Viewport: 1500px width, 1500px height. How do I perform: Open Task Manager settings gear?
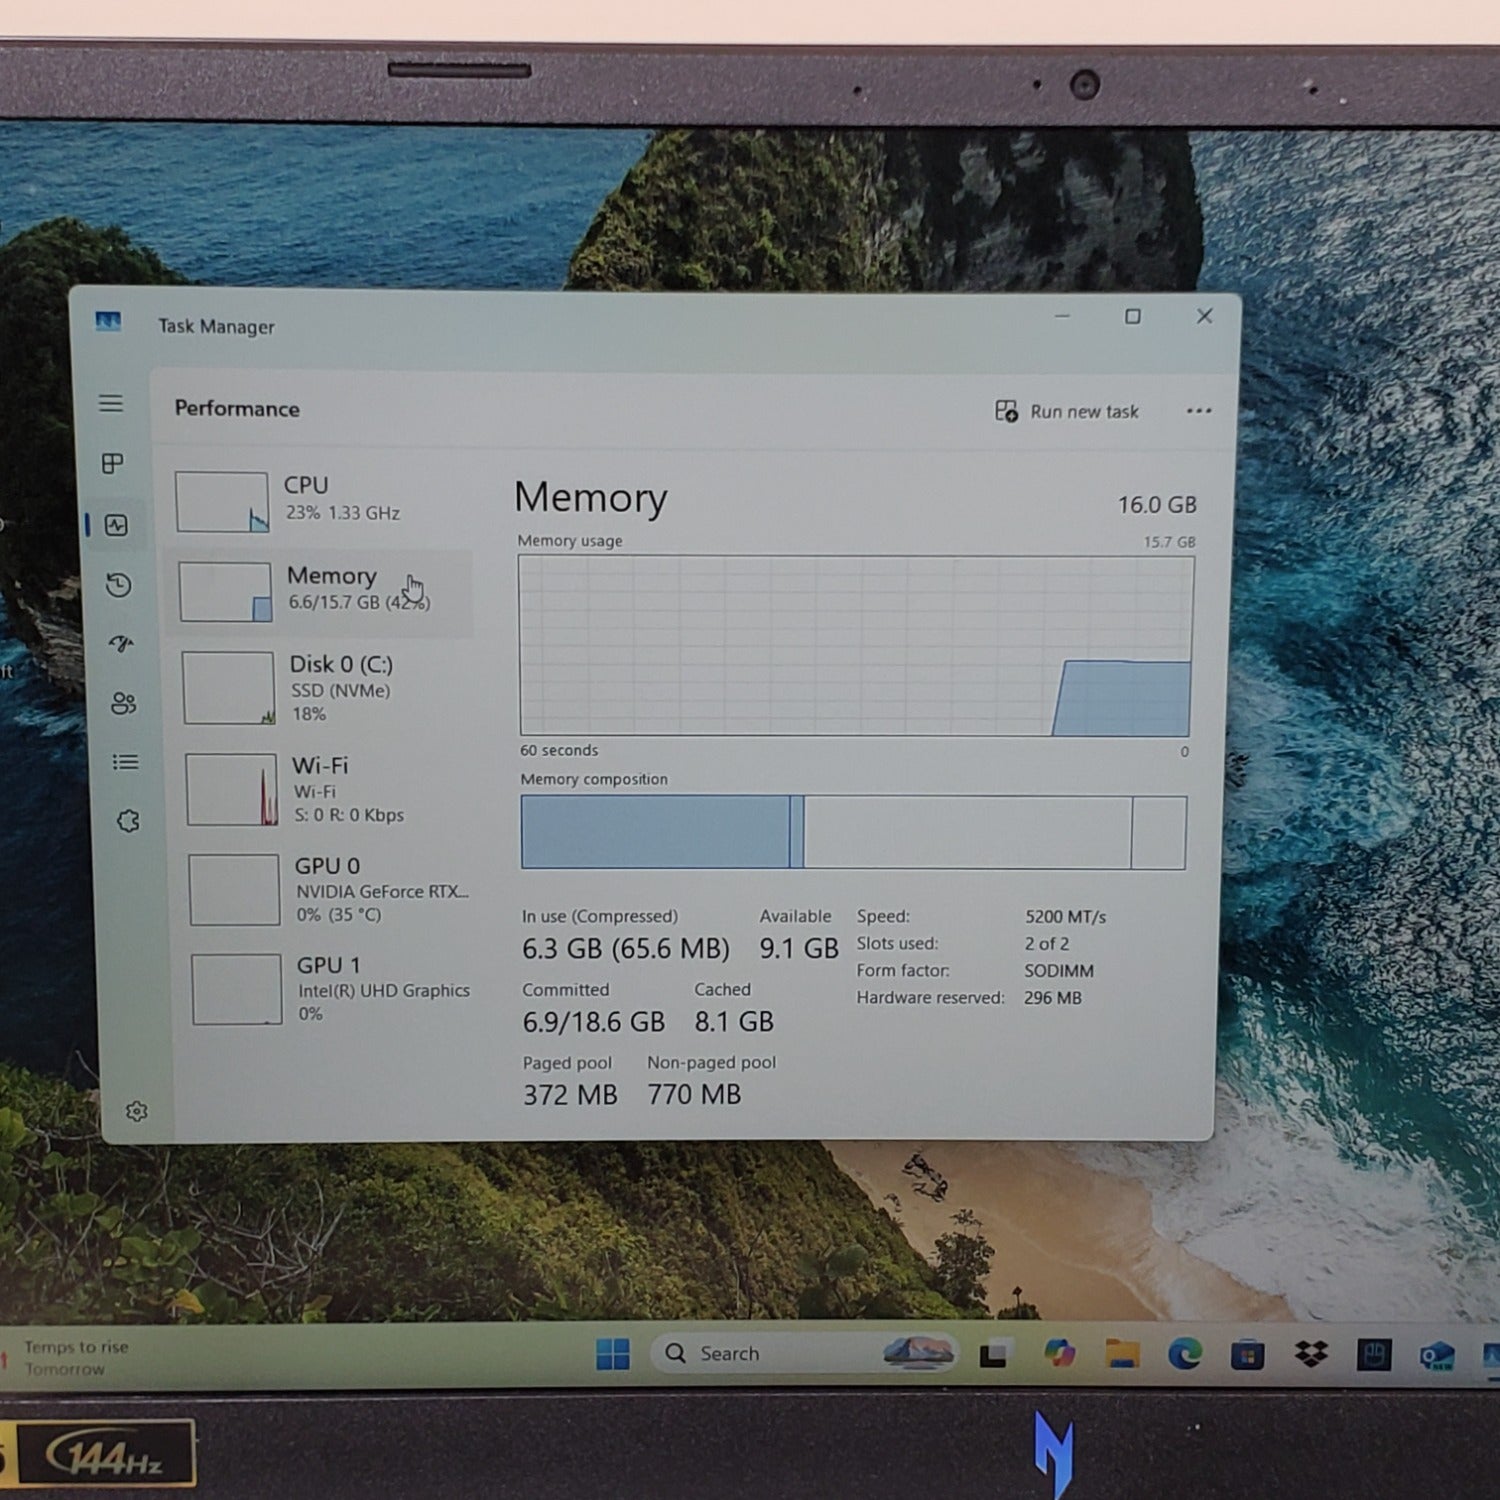point(137,1111)
